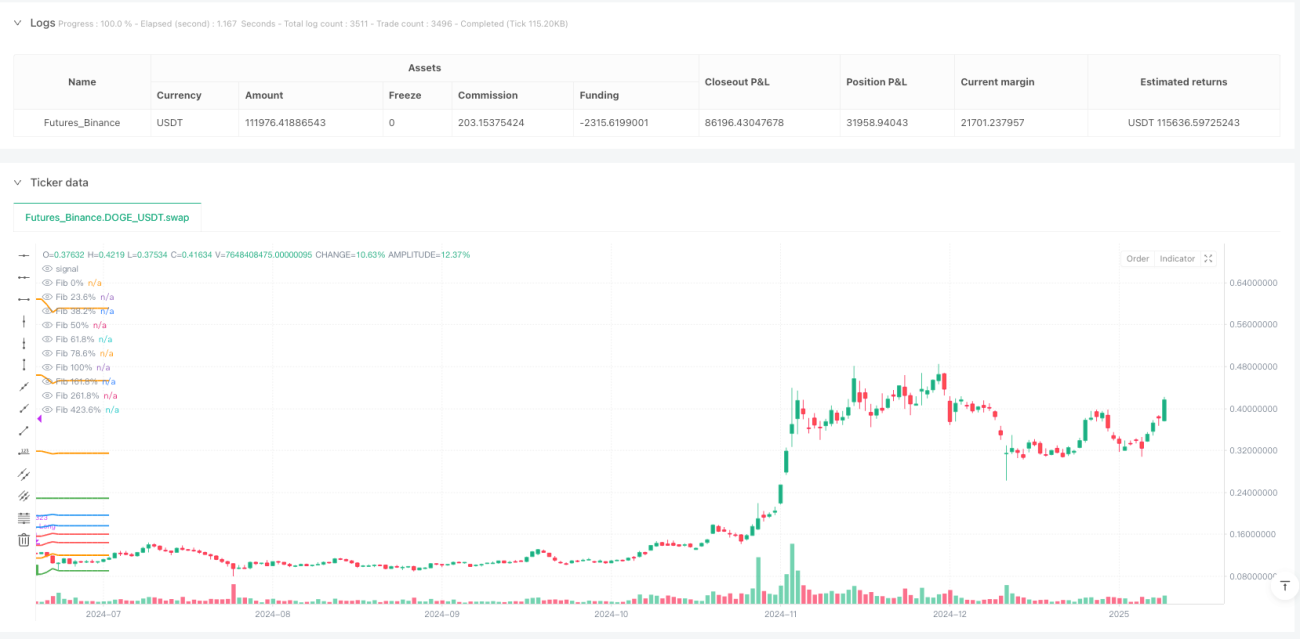Hide the Fib 50% indicator line
The width and height of the screenshot is (1300, 639).
point(47,325)
